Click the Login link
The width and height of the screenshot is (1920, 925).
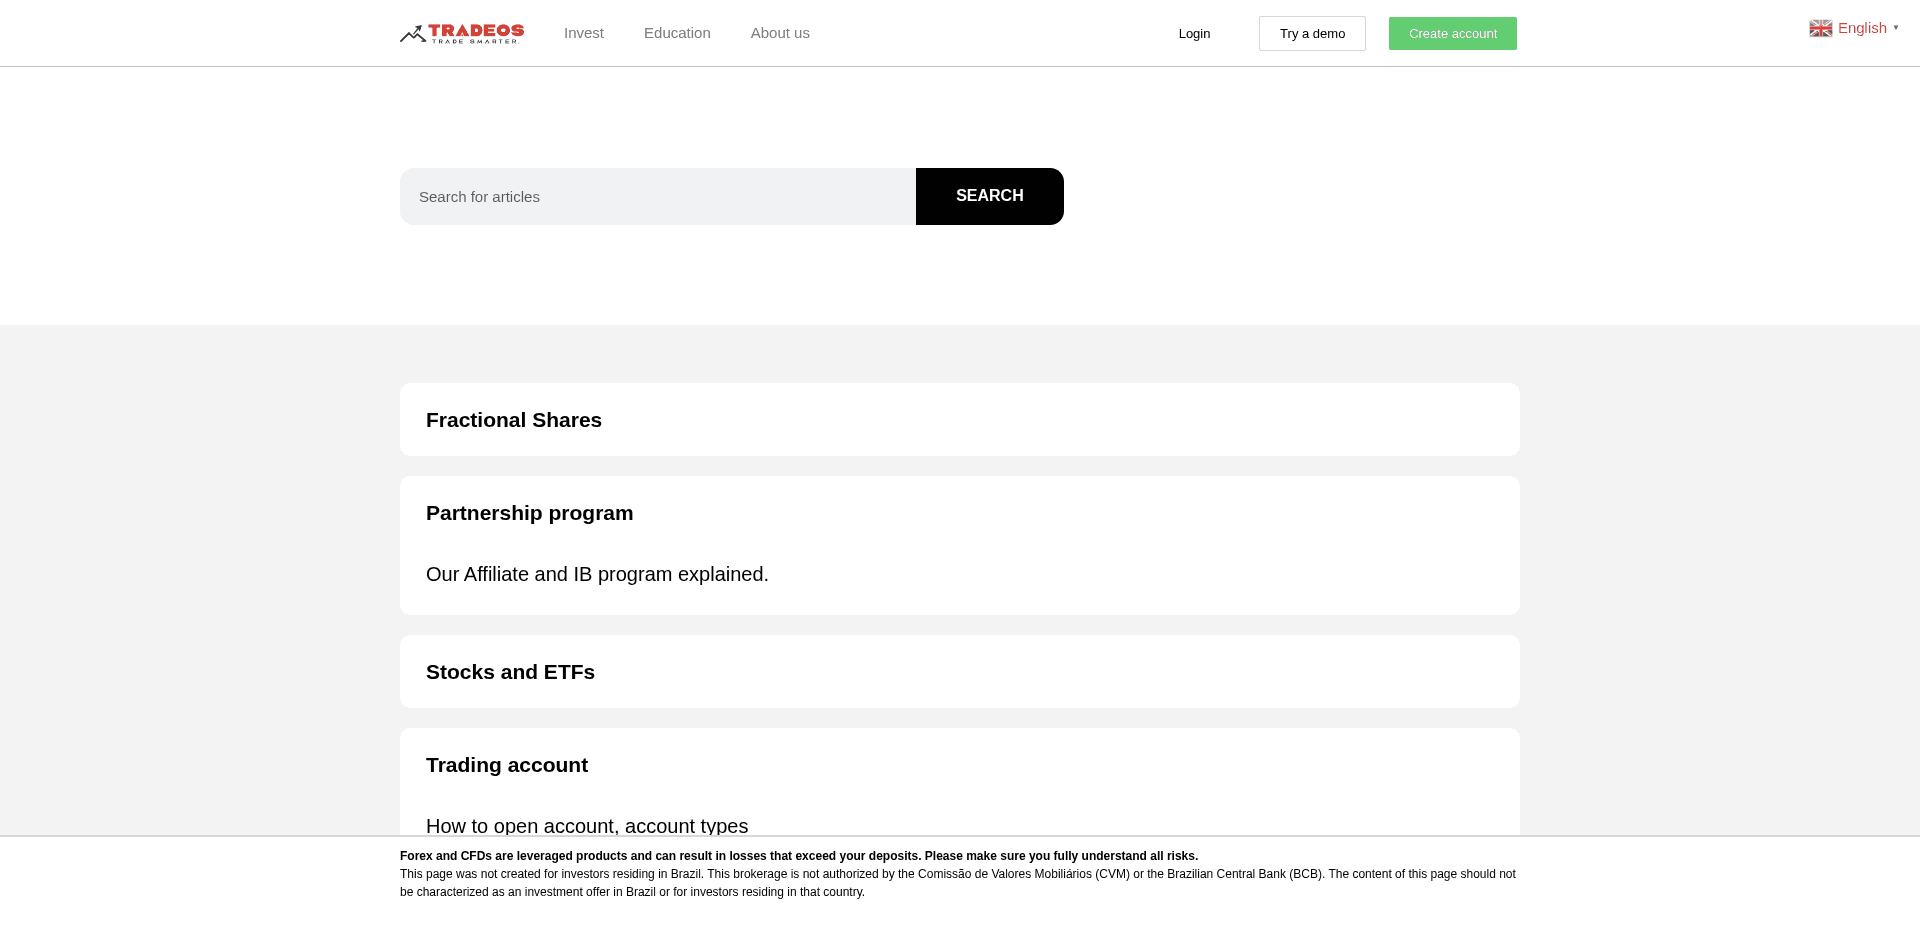point(1194,33)
